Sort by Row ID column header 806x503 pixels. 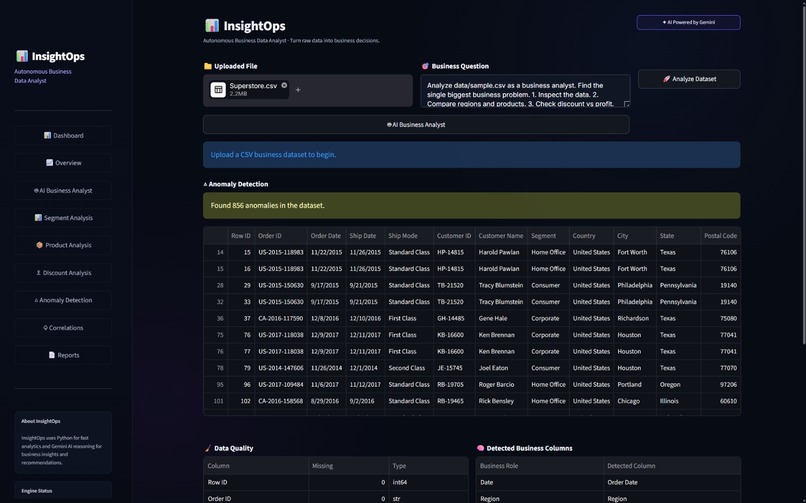(241, 236)
